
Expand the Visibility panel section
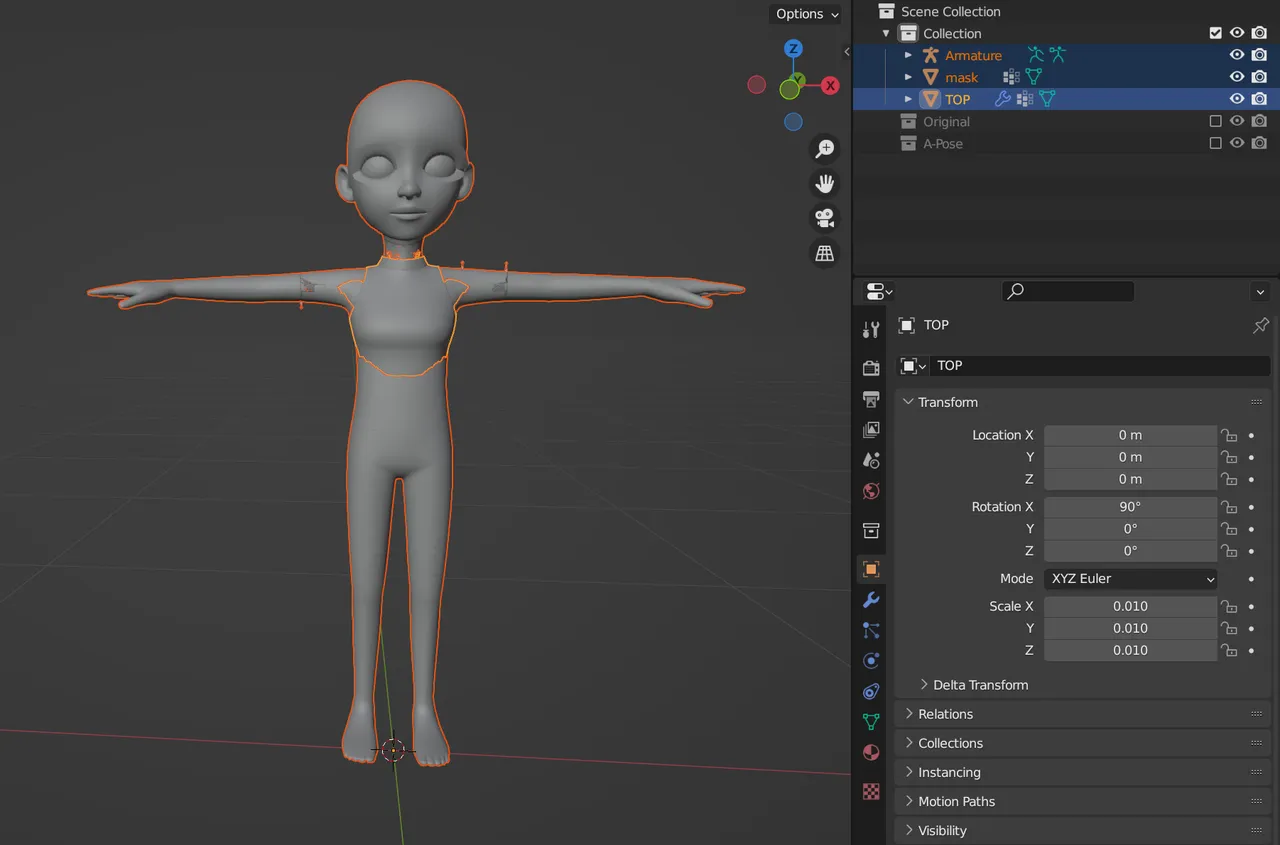click(941, 830)
